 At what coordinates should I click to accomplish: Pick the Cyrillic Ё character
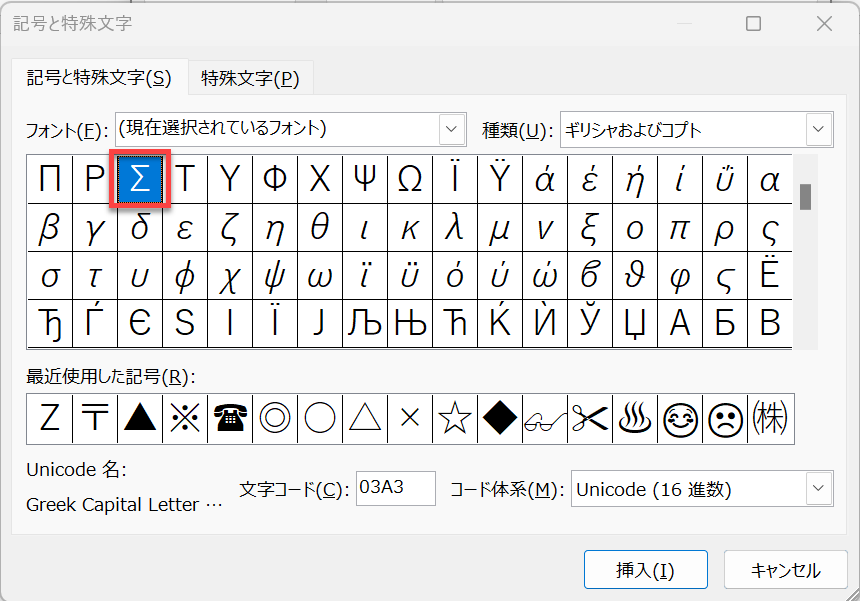[770, 275]
